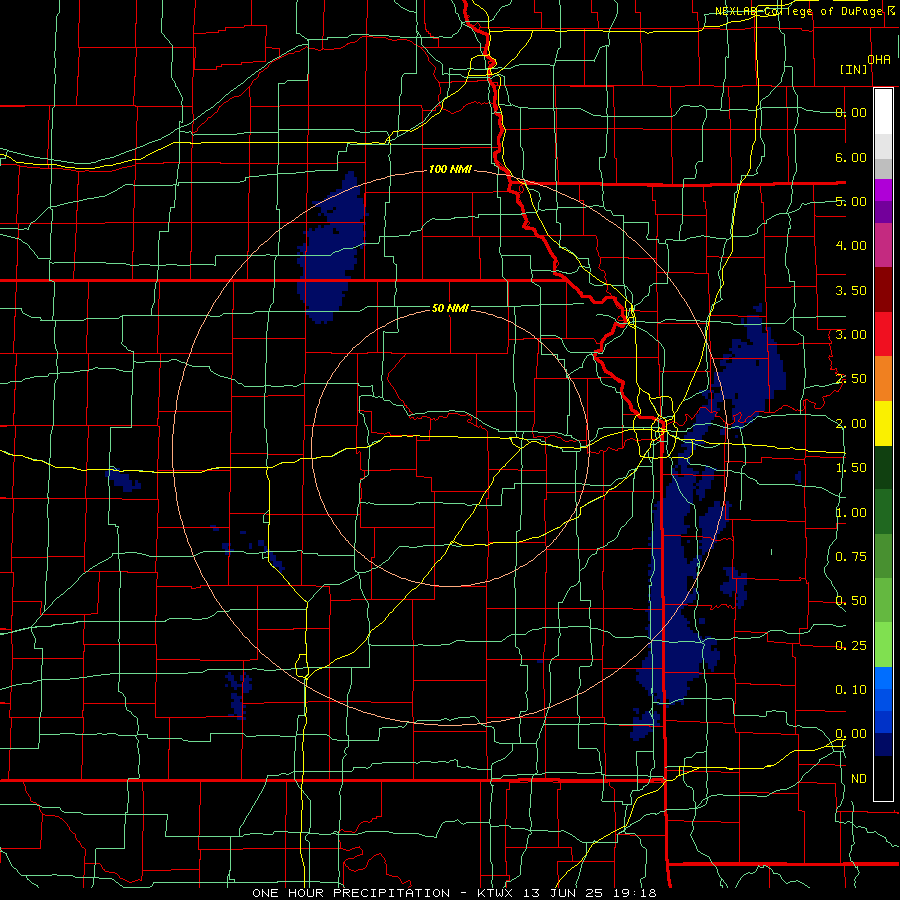Pick the yellow legend swatch above 2.00
Screen dimensions: 900x900
click(x=883, y=423)
